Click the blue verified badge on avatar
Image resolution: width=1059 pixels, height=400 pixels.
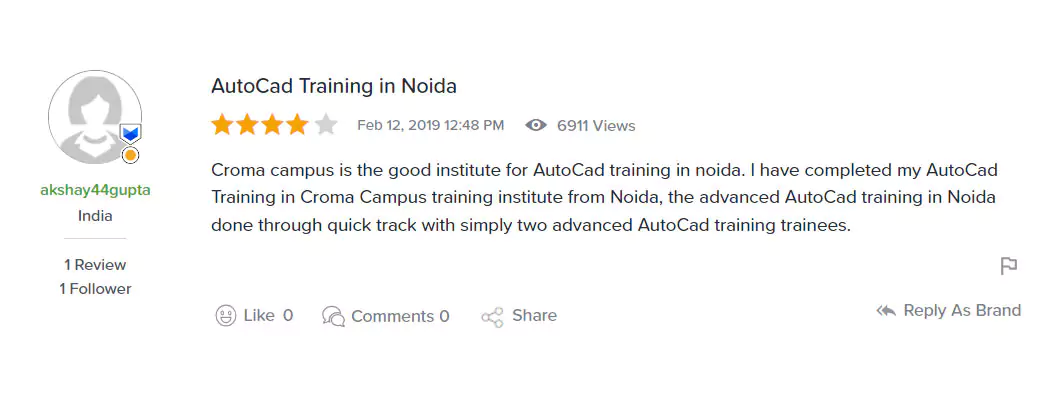pyautogui.click(x=130, y=134)
